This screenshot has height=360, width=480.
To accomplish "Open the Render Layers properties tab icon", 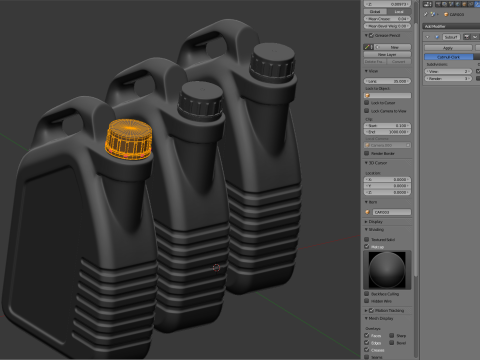I will coord(445,4).
